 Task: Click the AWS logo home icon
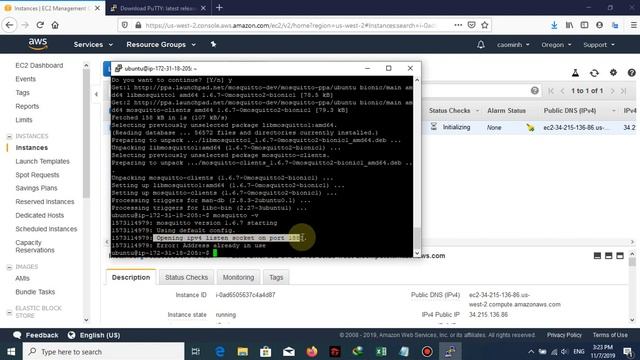(38, 44)
